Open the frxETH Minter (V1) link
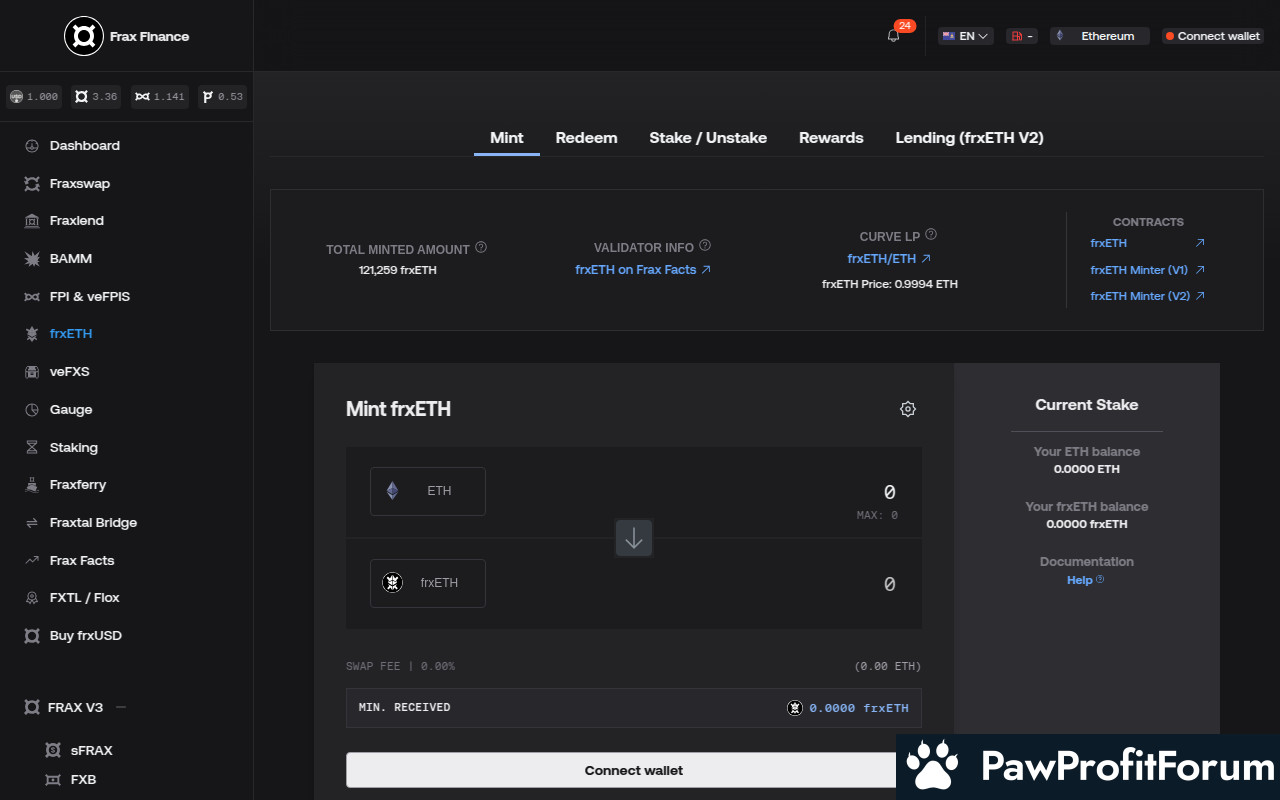 (x=1147, y=270)
